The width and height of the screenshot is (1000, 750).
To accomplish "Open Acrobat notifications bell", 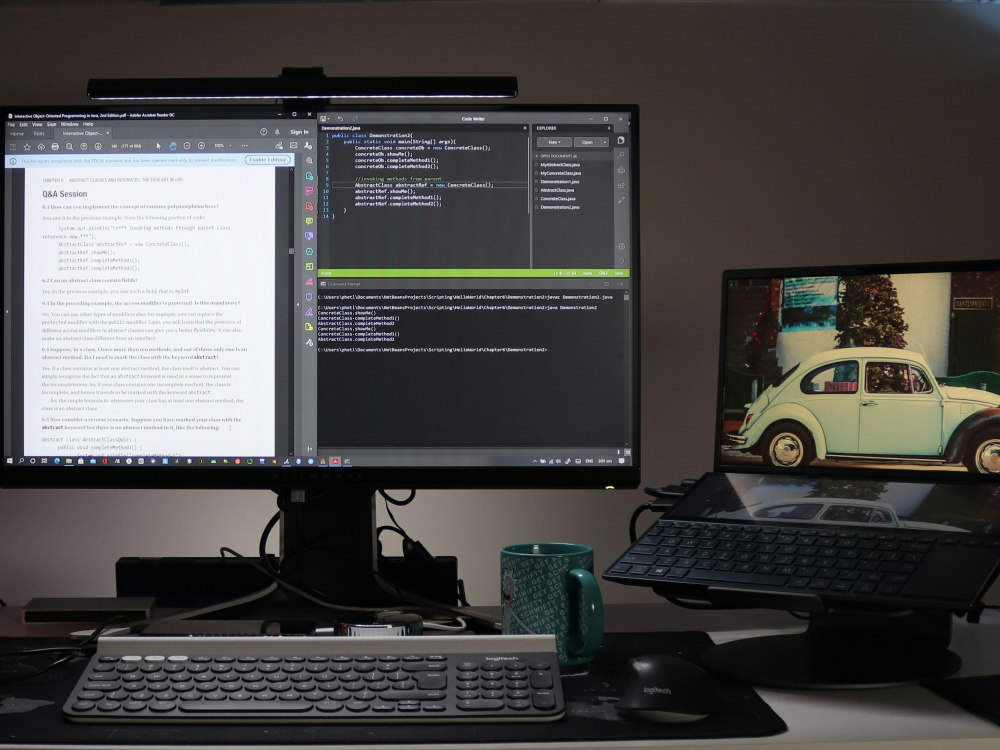I will pos(277,131).
